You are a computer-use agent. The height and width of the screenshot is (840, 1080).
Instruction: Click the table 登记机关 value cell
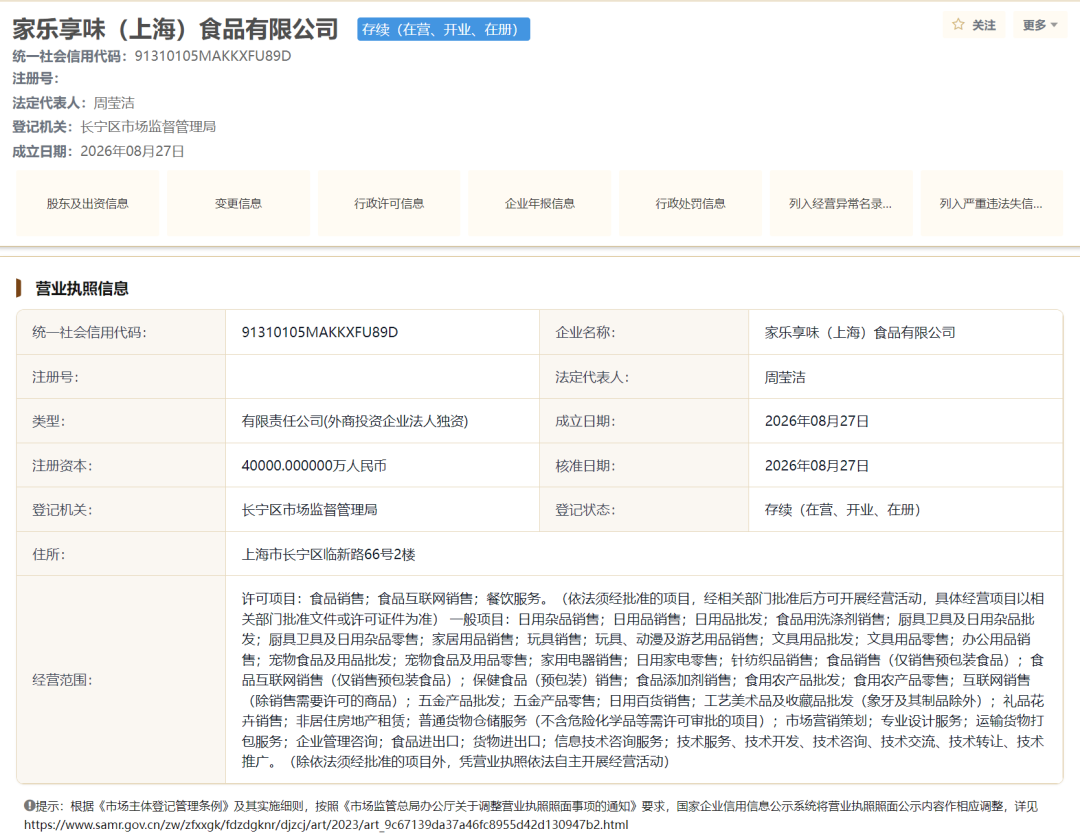coord(382,510)
